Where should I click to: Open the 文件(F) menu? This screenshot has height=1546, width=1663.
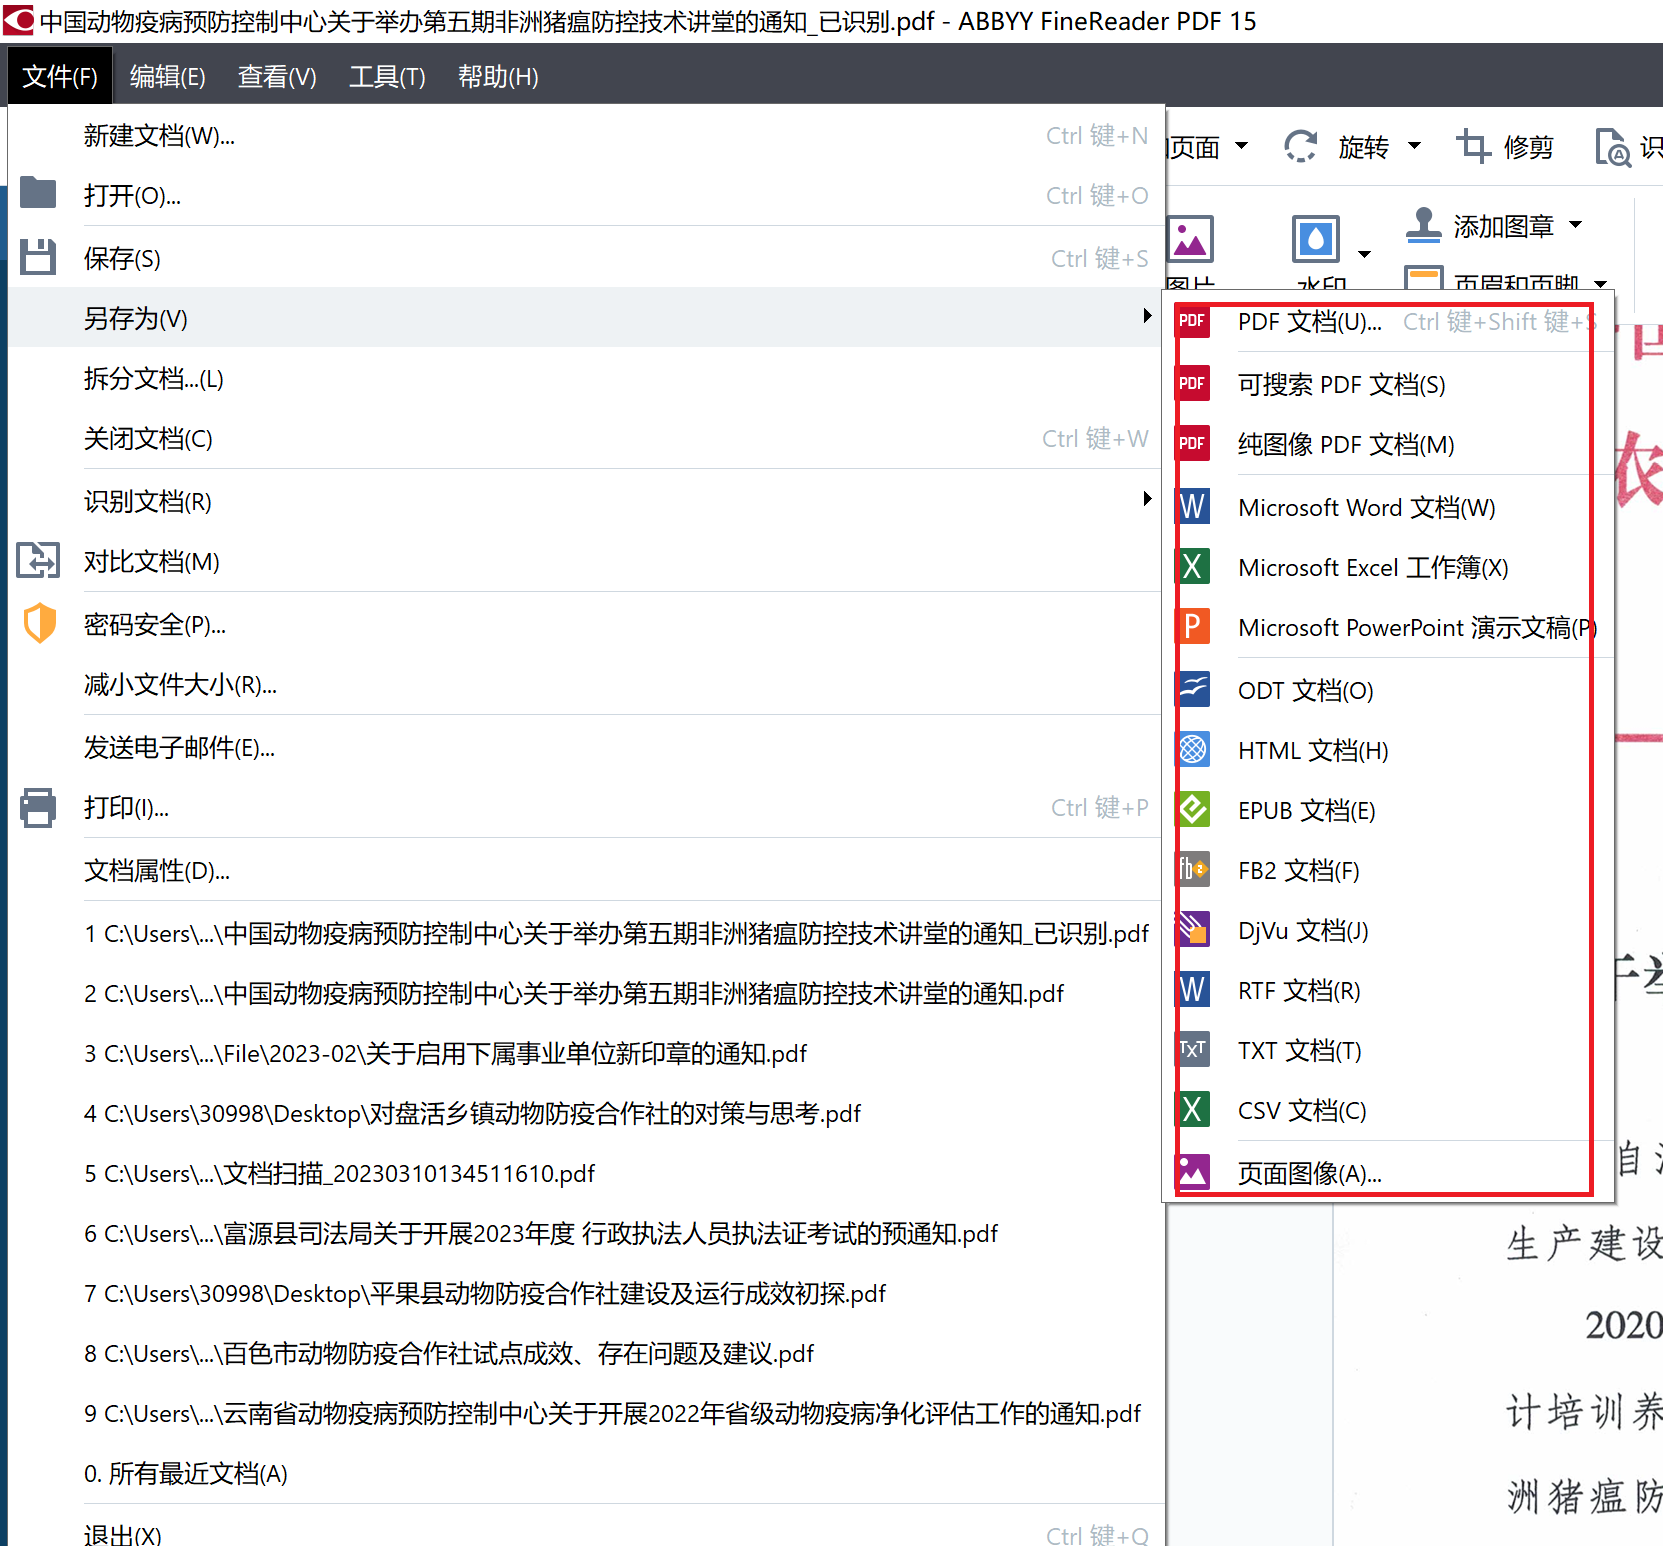click(60, 76)
